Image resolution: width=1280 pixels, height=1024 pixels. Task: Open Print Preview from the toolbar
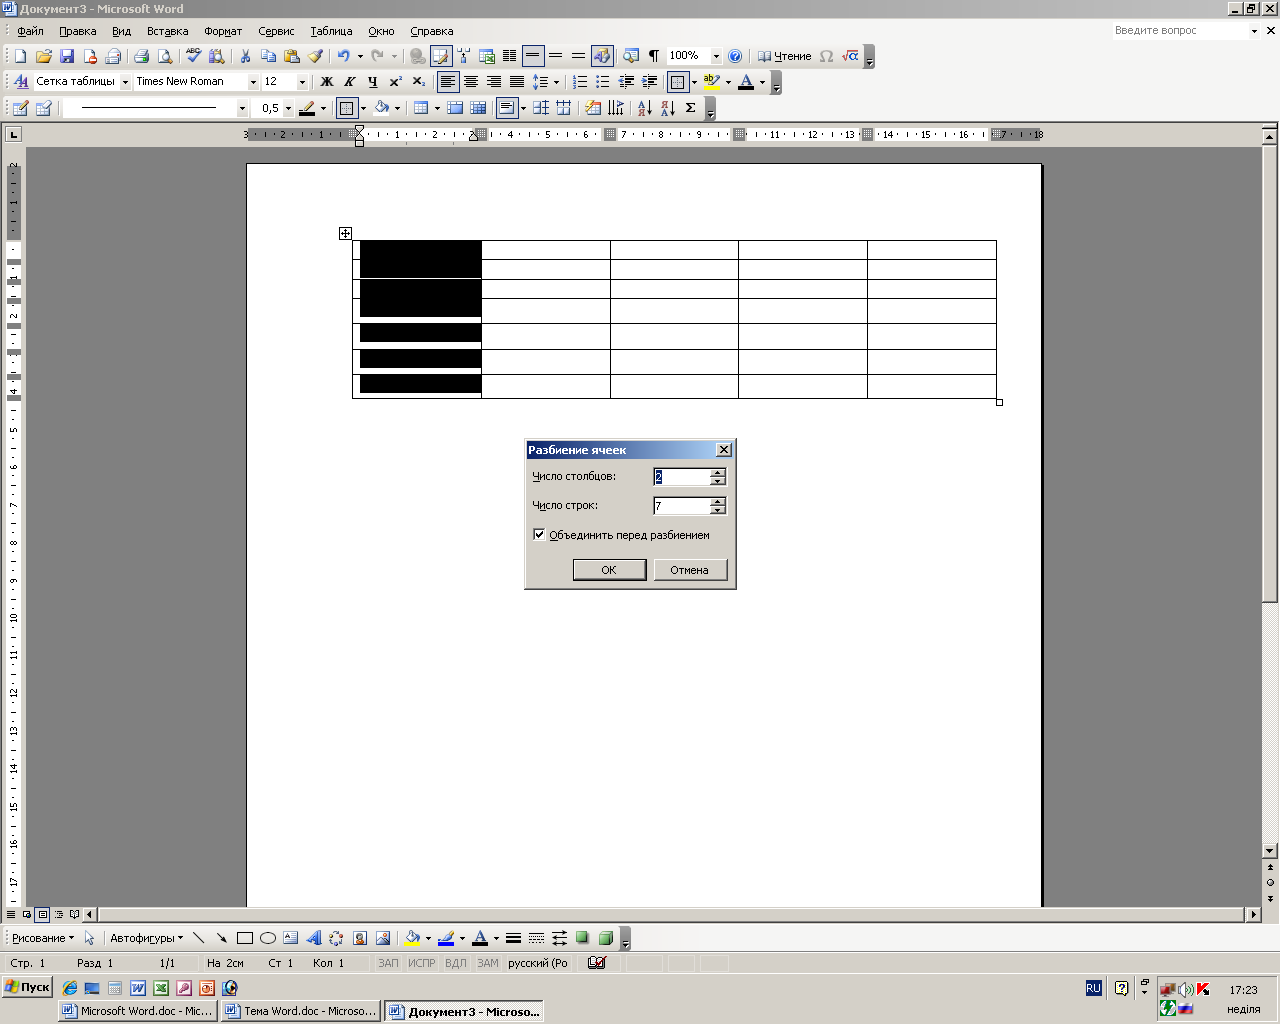tap(165, 56)
